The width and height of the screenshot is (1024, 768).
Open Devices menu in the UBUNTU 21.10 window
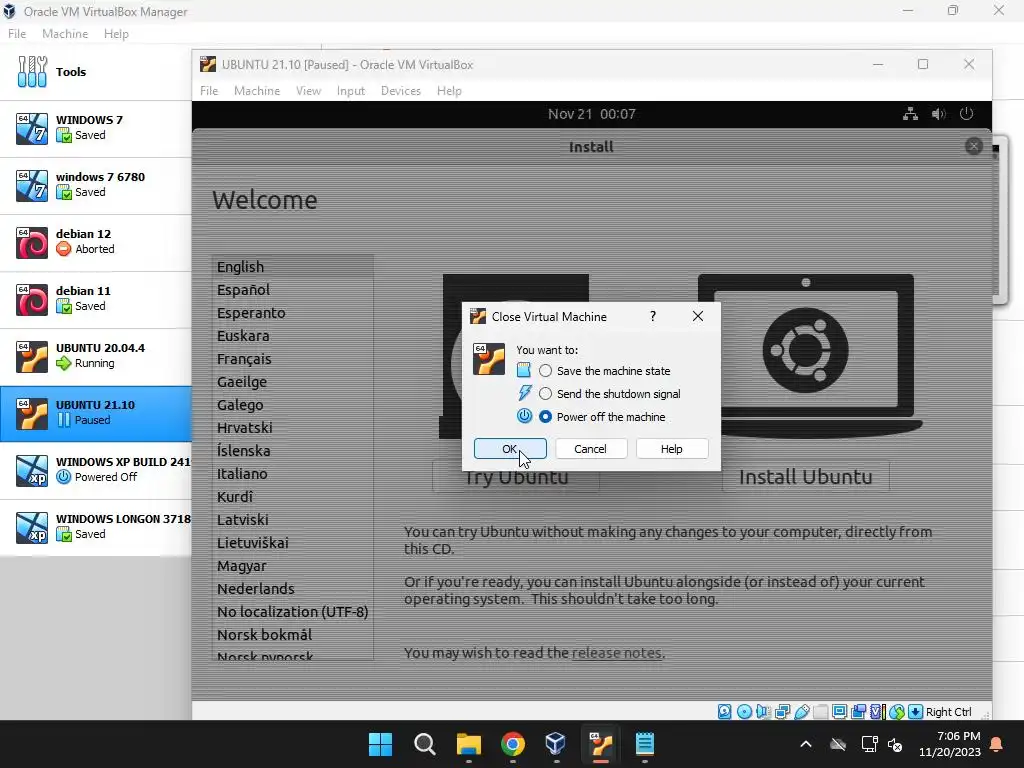click(x=401, y=91)
